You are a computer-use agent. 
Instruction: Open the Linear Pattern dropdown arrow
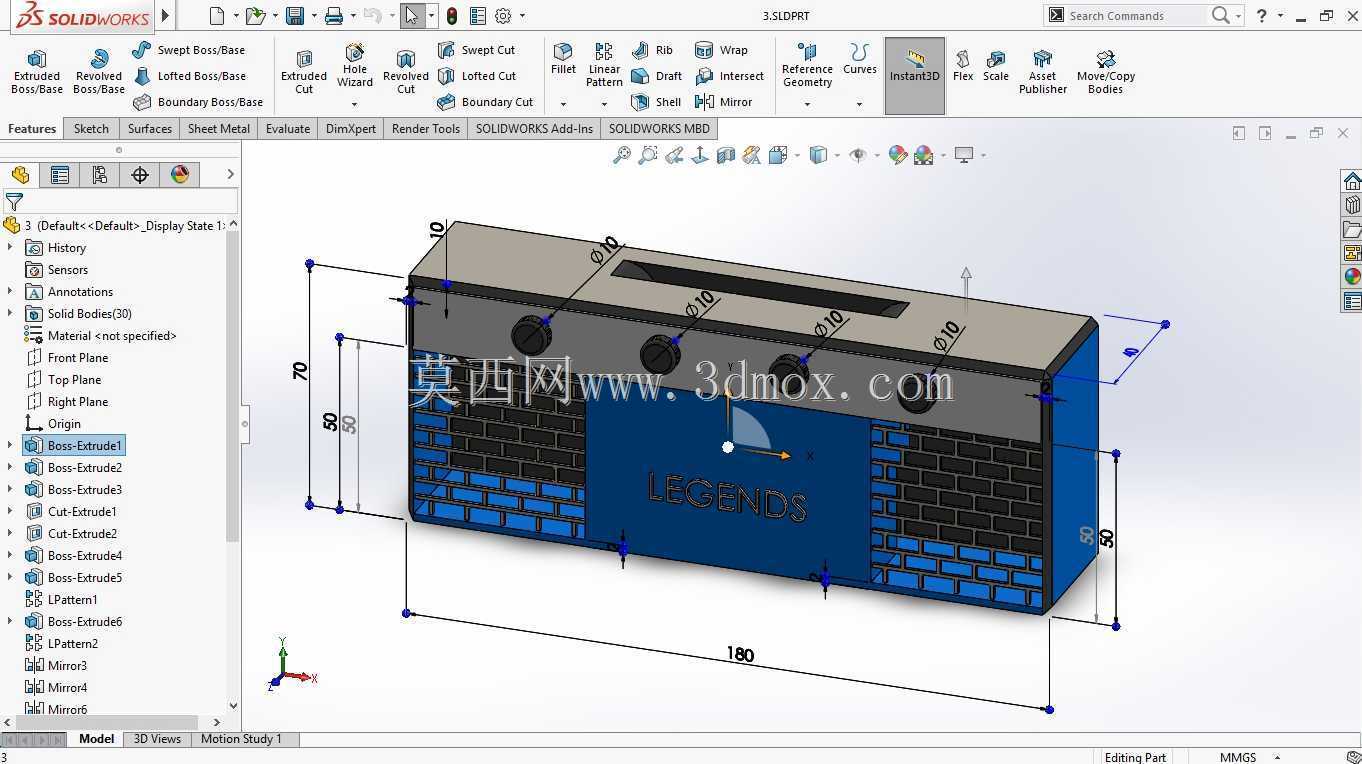pos(604,104)
